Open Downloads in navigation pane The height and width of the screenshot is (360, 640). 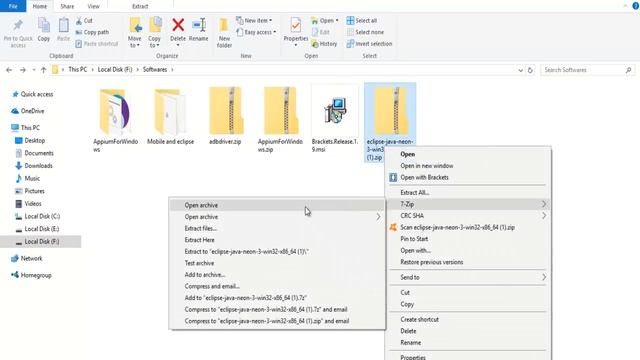click(38, 166)
